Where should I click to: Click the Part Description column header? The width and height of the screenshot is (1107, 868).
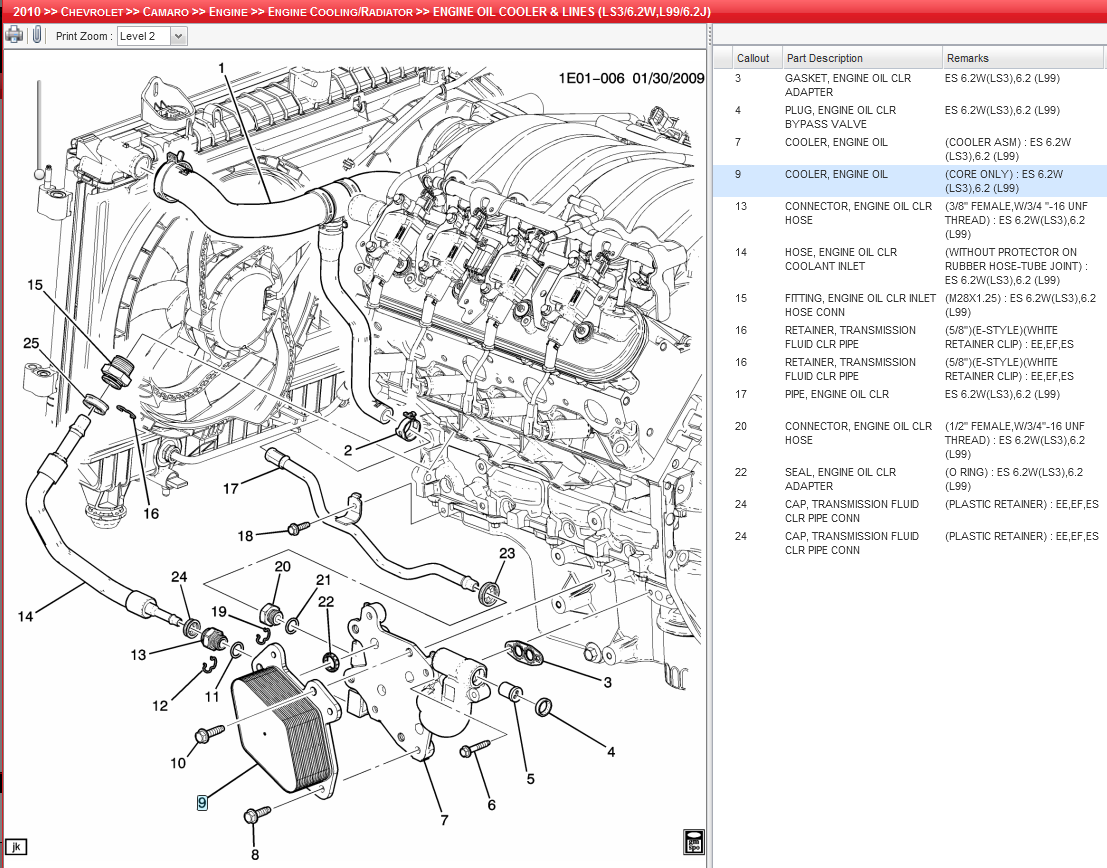tap(824, 58)
